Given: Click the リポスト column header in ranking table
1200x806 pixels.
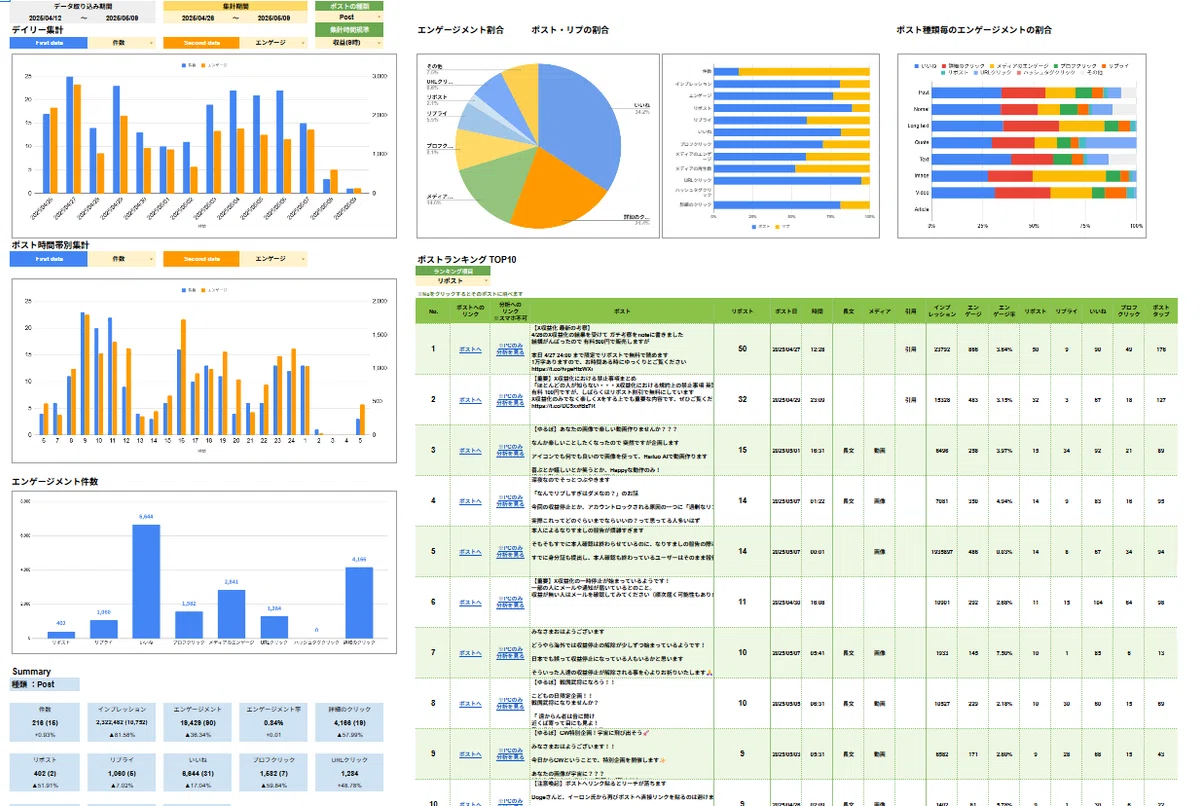Looking at the screenshot, I should [x=742, y=311].
